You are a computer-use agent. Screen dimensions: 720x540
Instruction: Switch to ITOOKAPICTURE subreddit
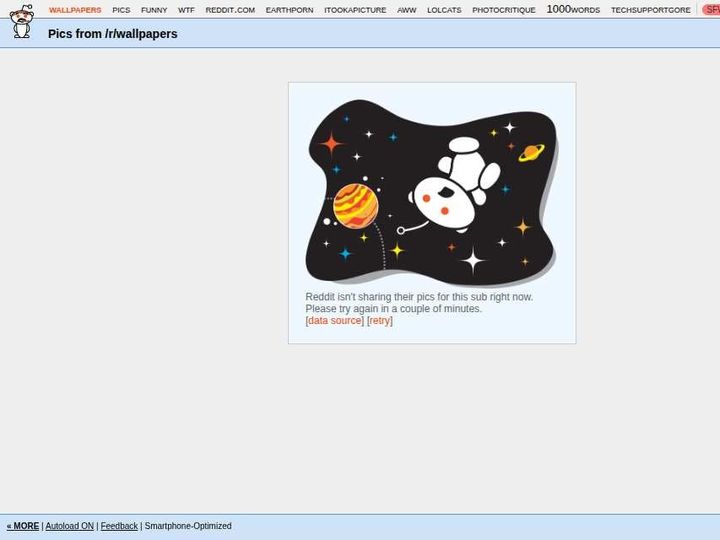355,10
